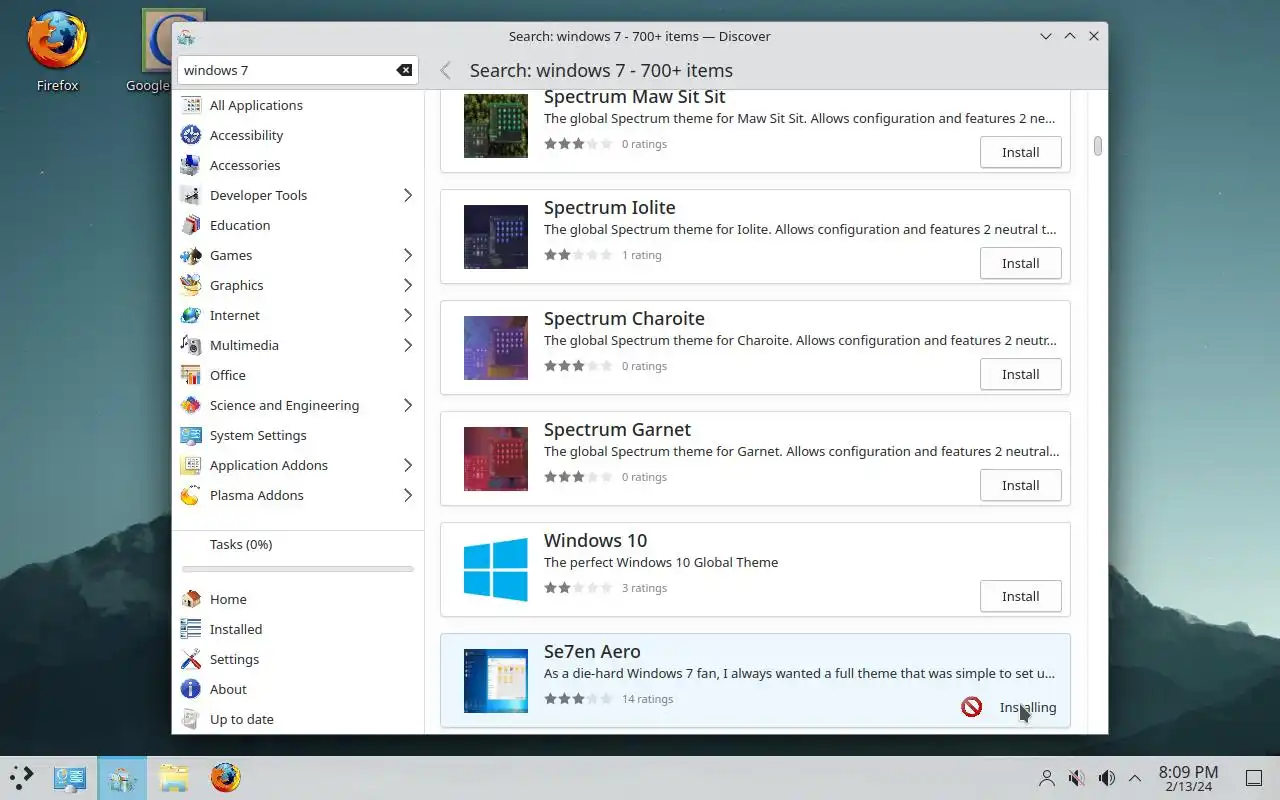
Task: Open the file manager from the taskbar
Action: pos(174,777)
